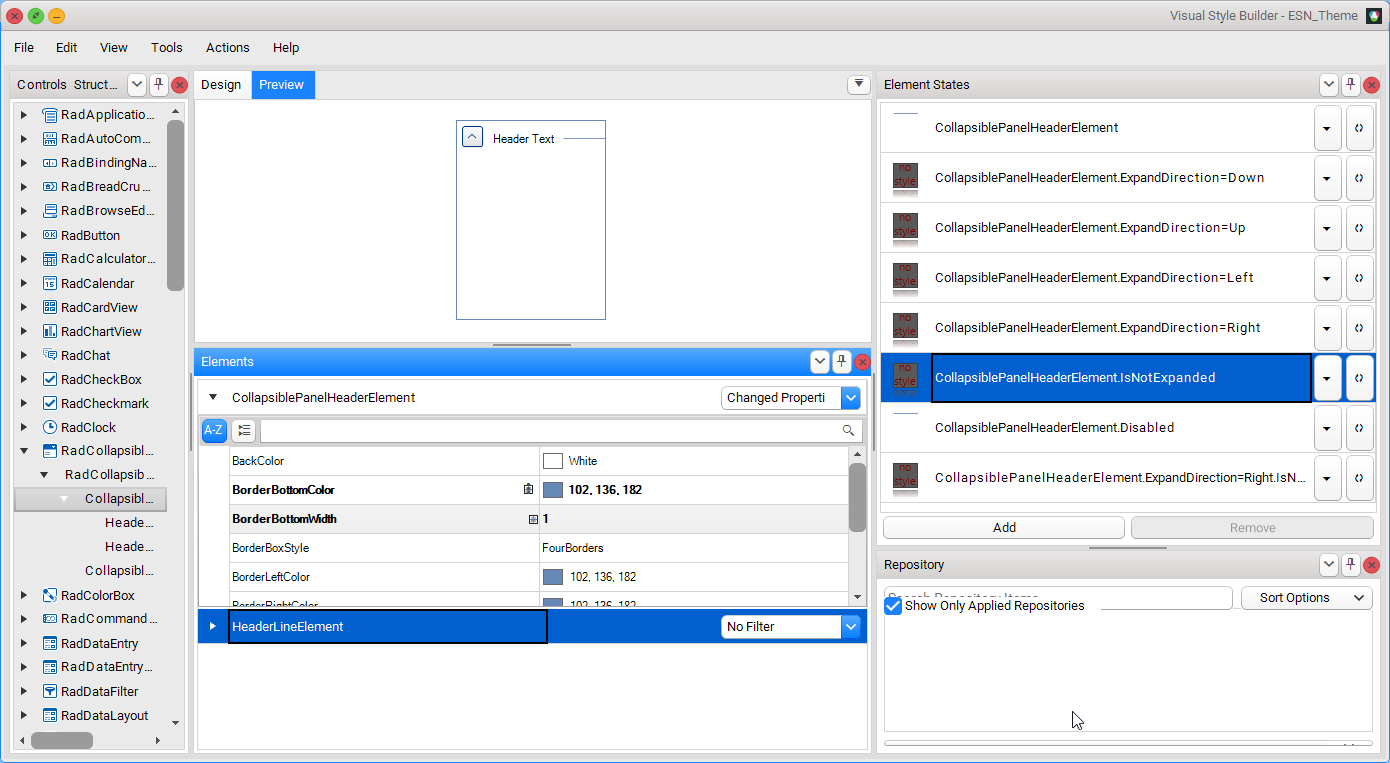
Task: Click the RadChartView control icon
Action: click(50, 331)
